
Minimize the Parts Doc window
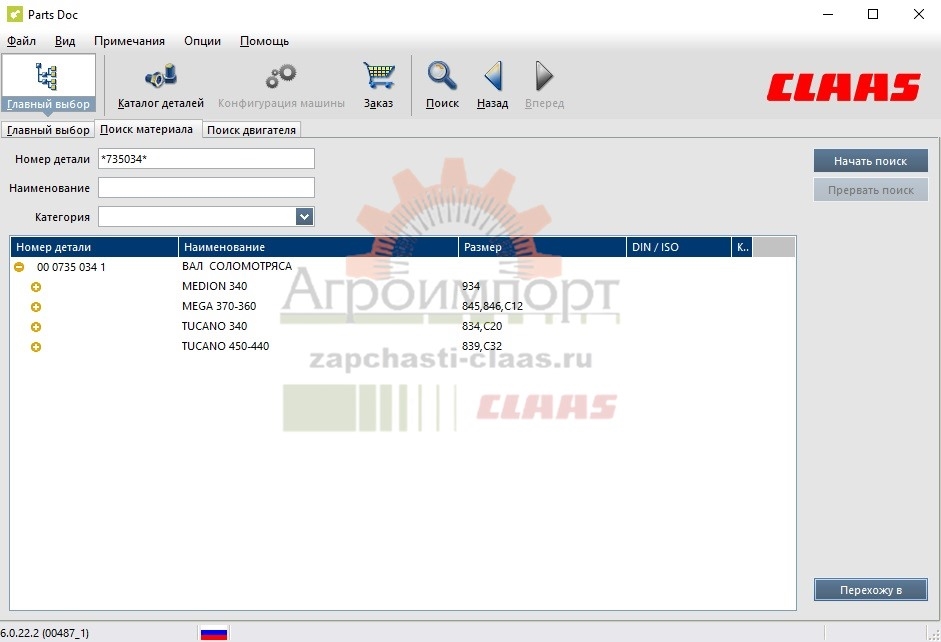[828, 14]
